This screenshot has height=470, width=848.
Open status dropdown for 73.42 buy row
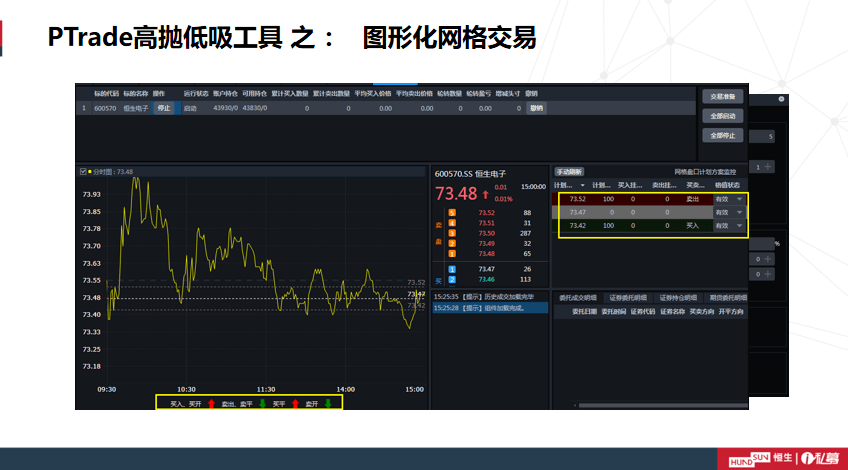point(740,226)
